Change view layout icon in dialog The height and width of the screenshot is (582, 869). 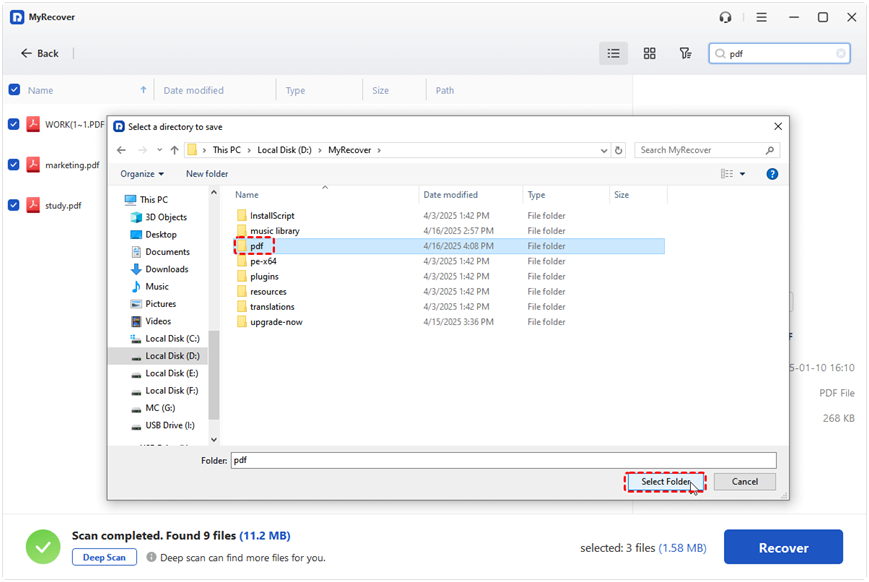click(x=727, y=174)
